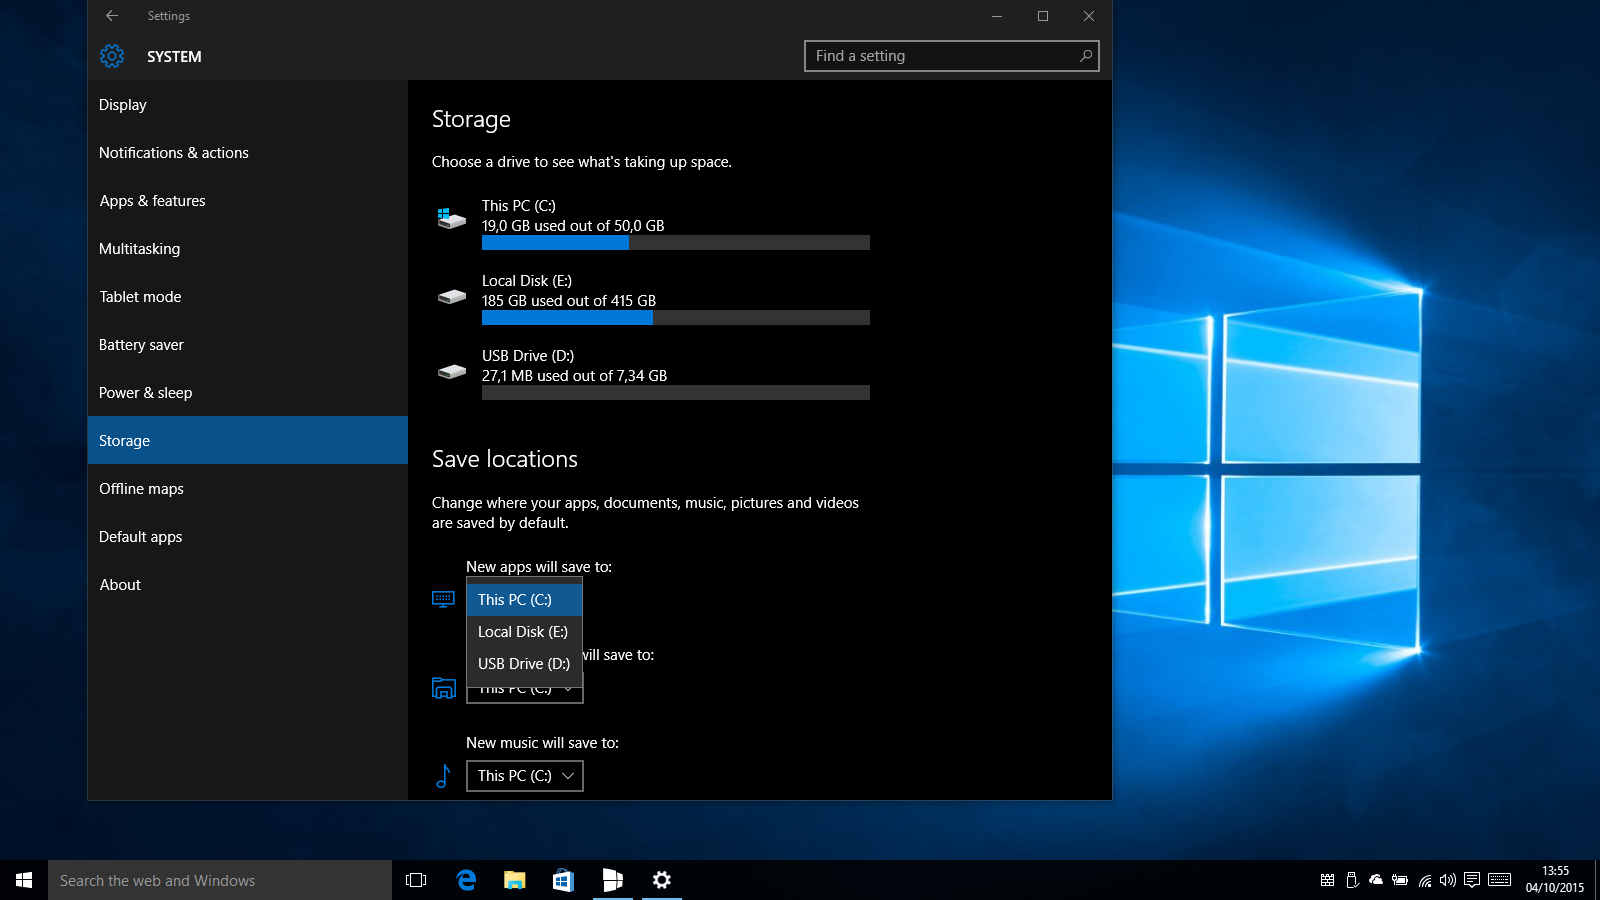The height and width of the screenshot is (900, 1600).
Task: Click Safely Remove Hardware USB tray icon
Action: 1352,880
